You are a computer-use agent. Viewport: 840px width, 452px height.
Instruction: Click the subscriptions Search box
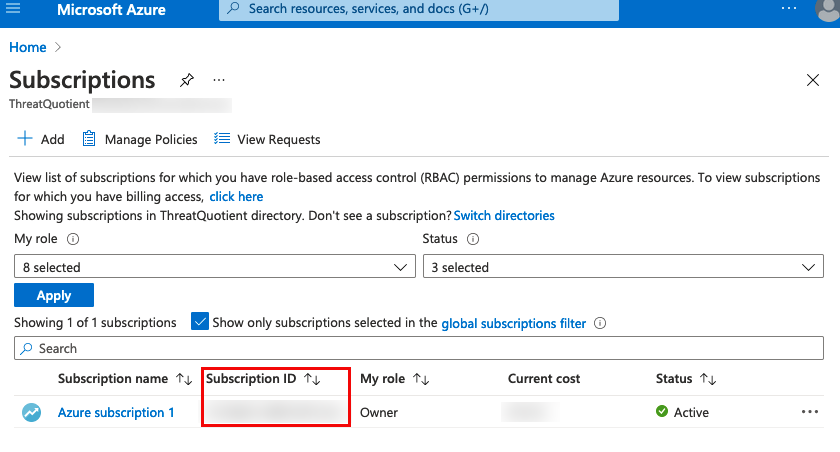point(418,348)
